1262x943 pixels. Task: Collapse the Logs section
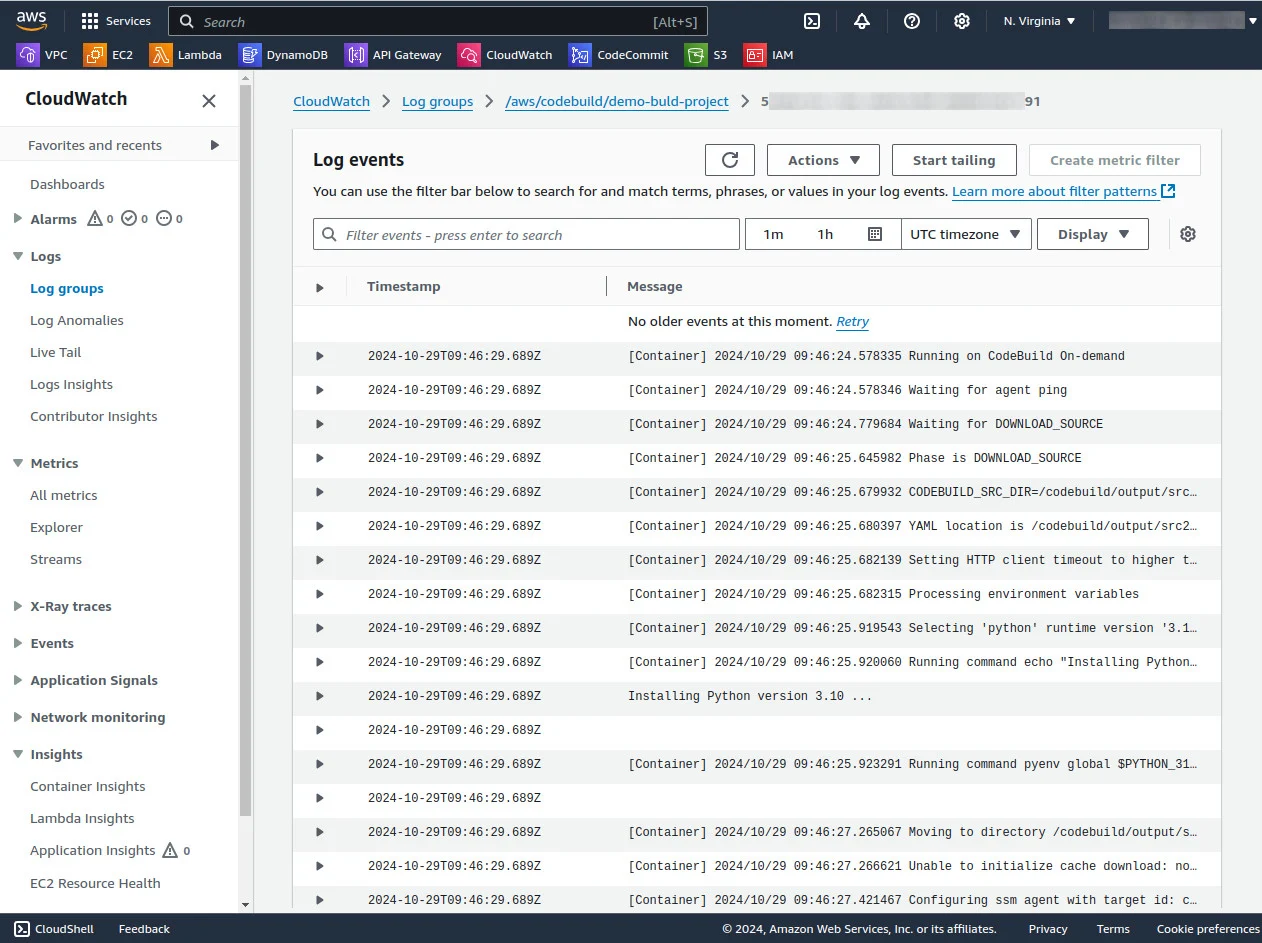(18, 256)
